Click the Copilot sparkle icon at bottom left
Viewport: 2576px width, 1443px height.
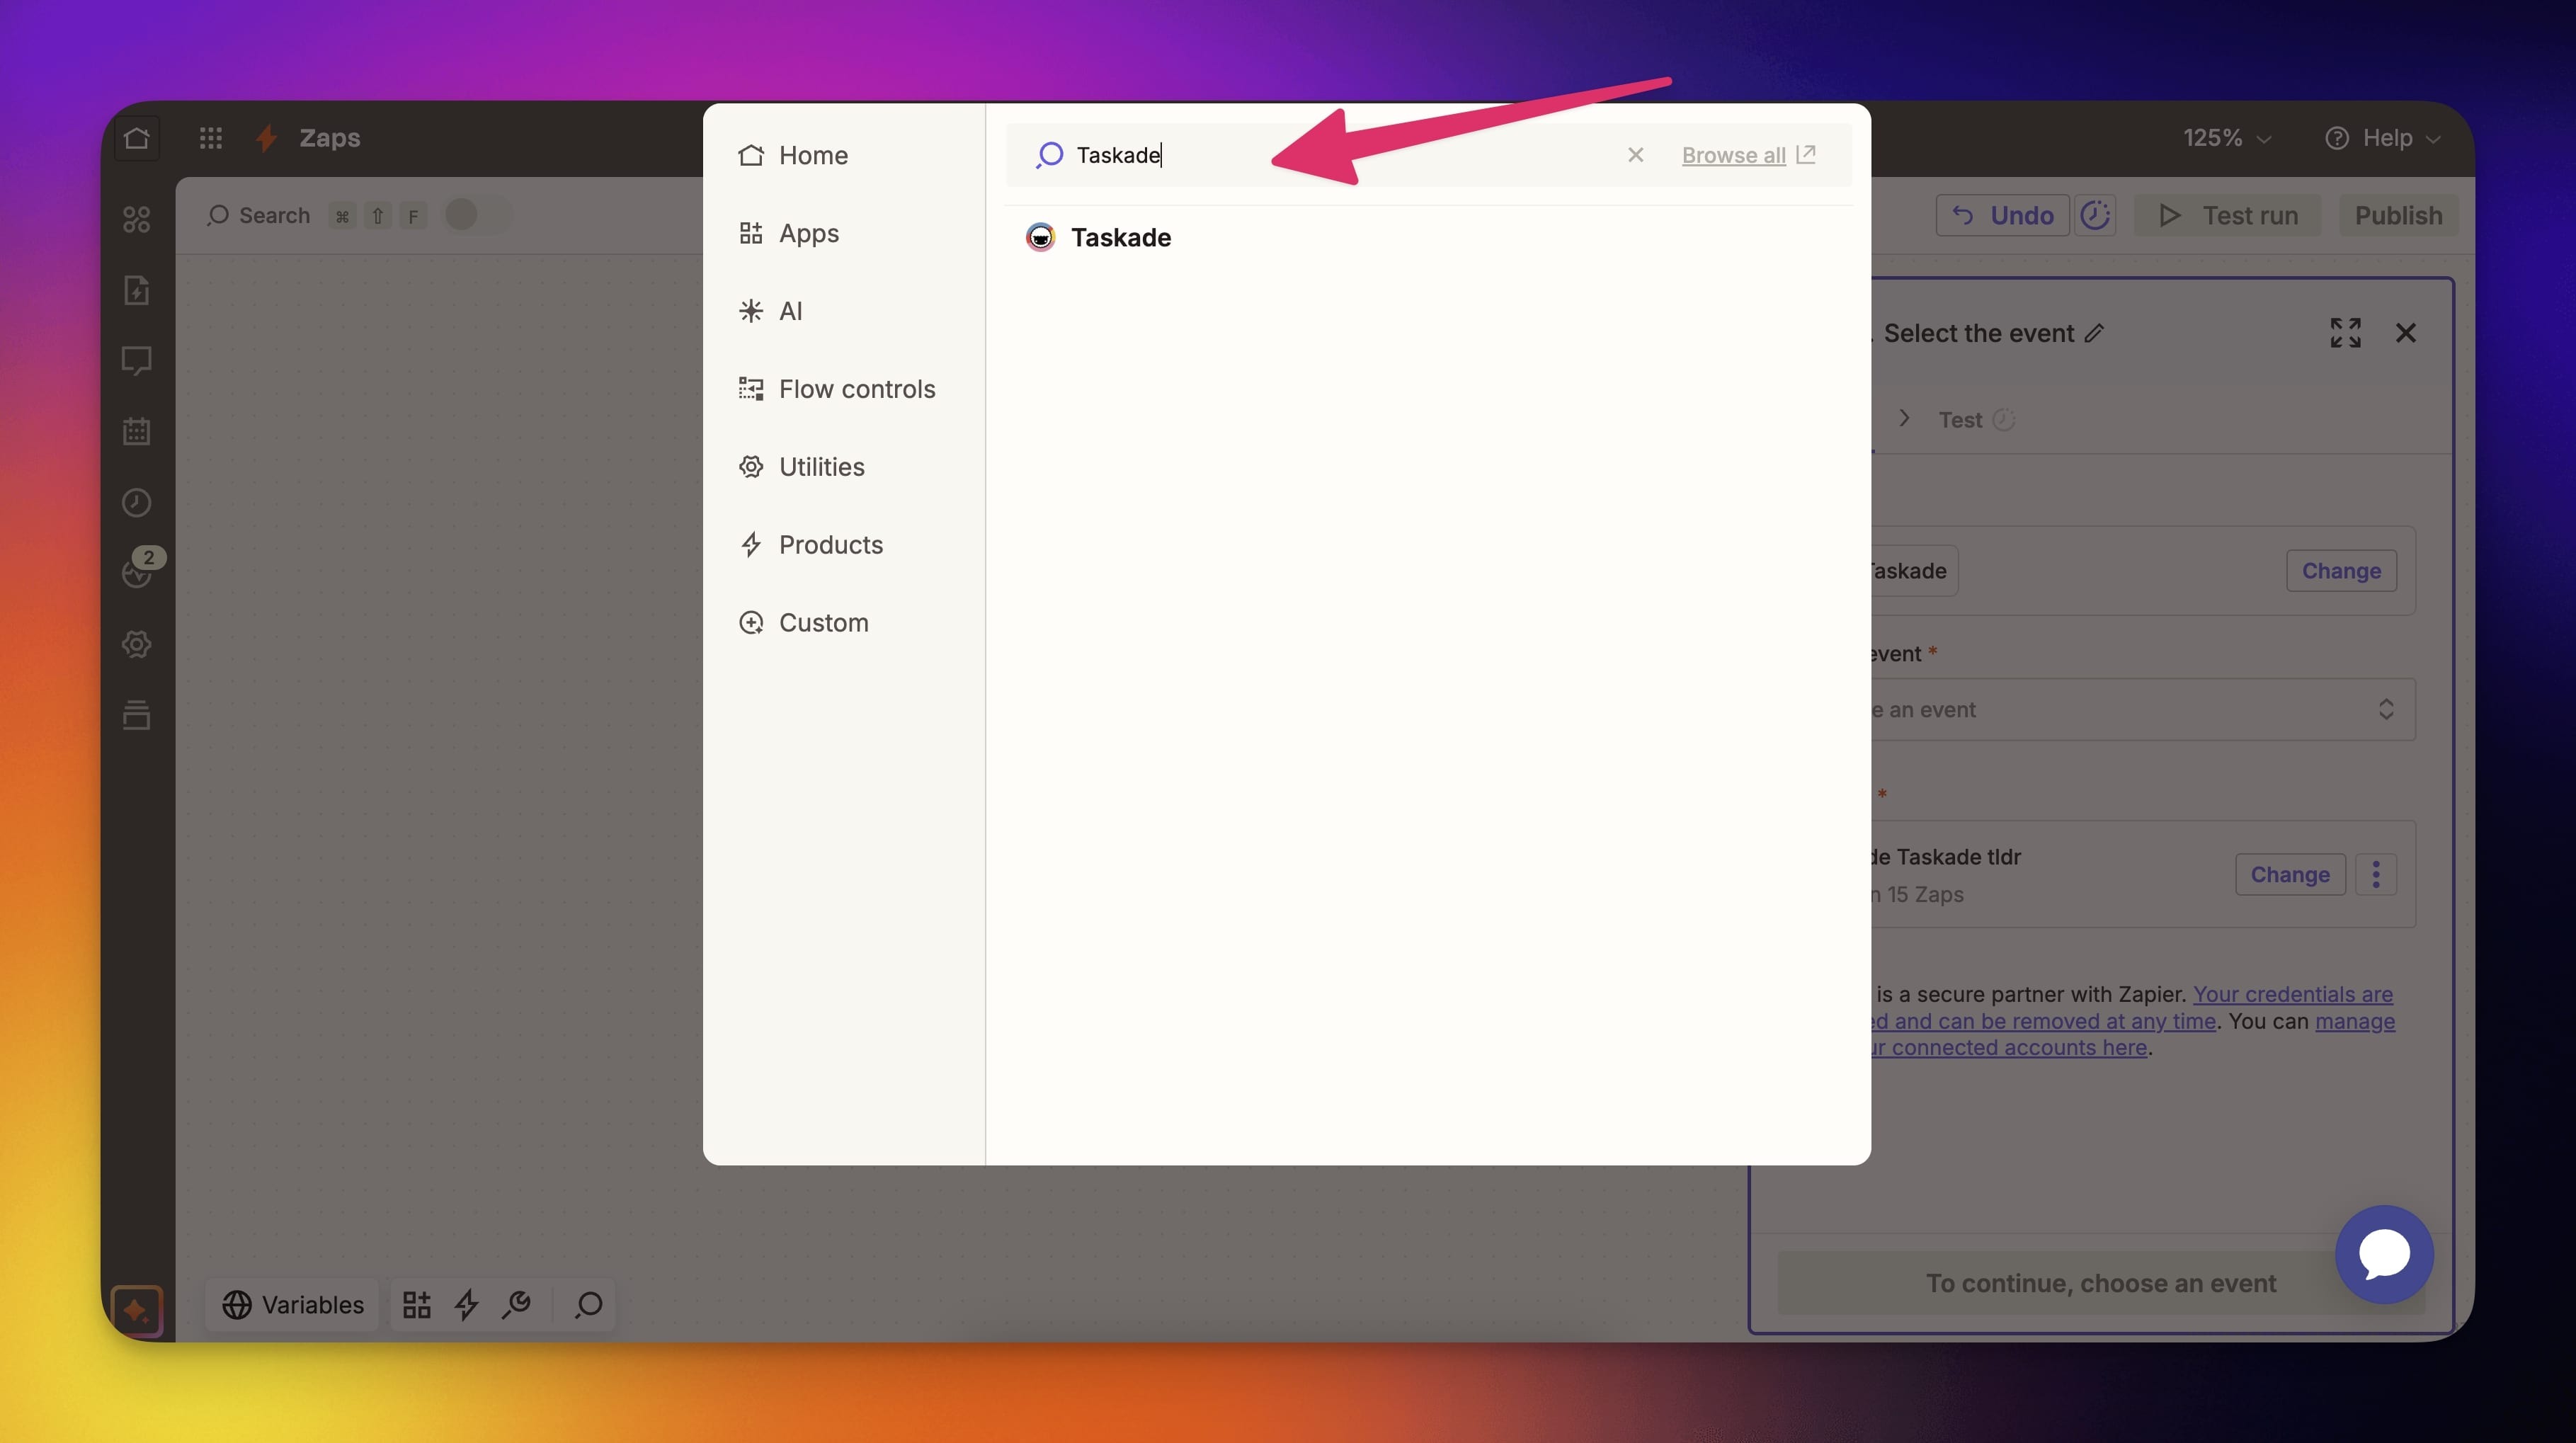[137, 1309]
